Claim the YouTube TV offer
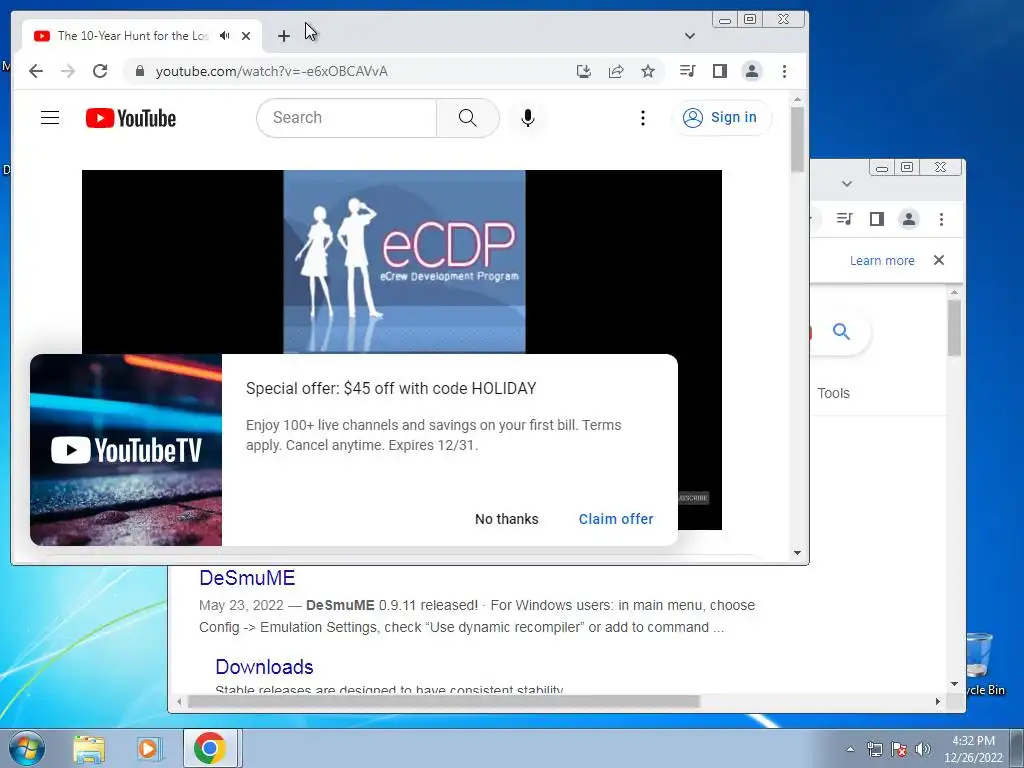The width and height of the screenshot is (1024, 768). pyautogui.click(x=616, y=519)
